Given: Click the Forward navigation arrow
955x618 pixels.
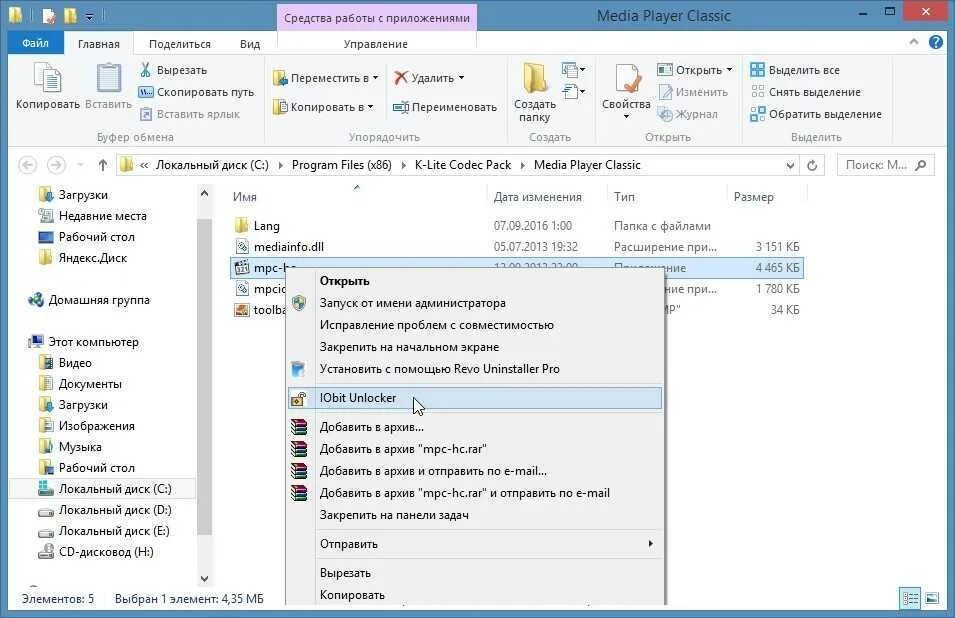Looking at the screenshot, I should point(56,165).
